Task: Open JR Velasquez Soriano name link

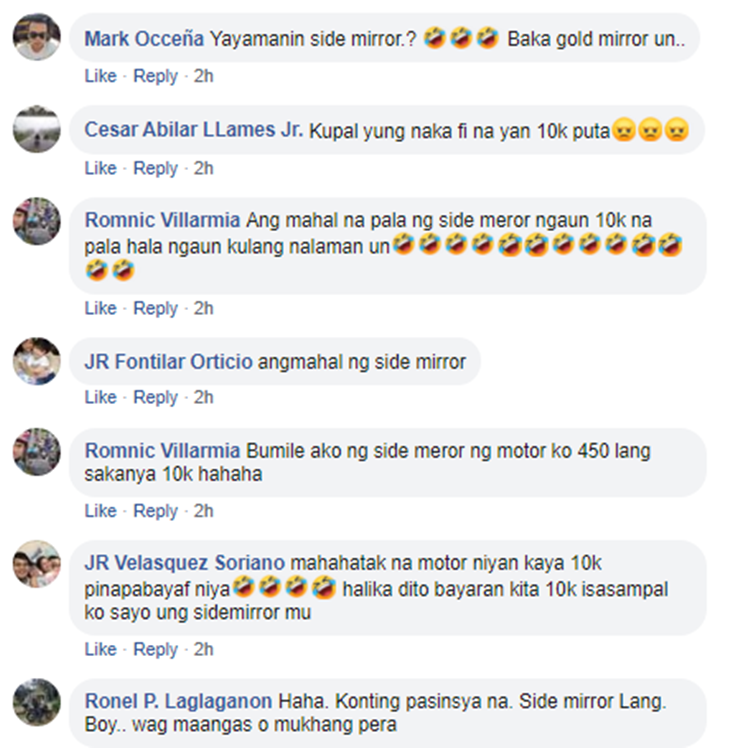Action: click(185, 563)
